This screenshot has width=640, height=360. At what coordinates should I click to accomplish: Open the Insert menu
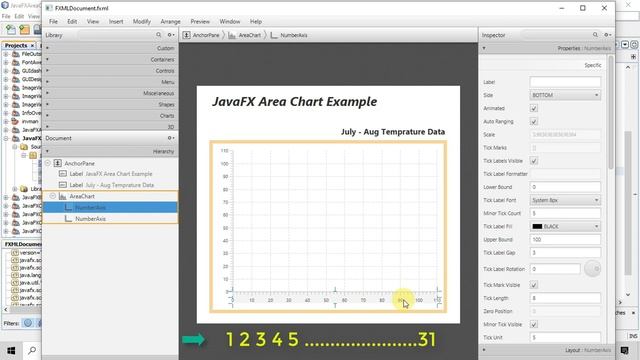(x=116, y=22)
